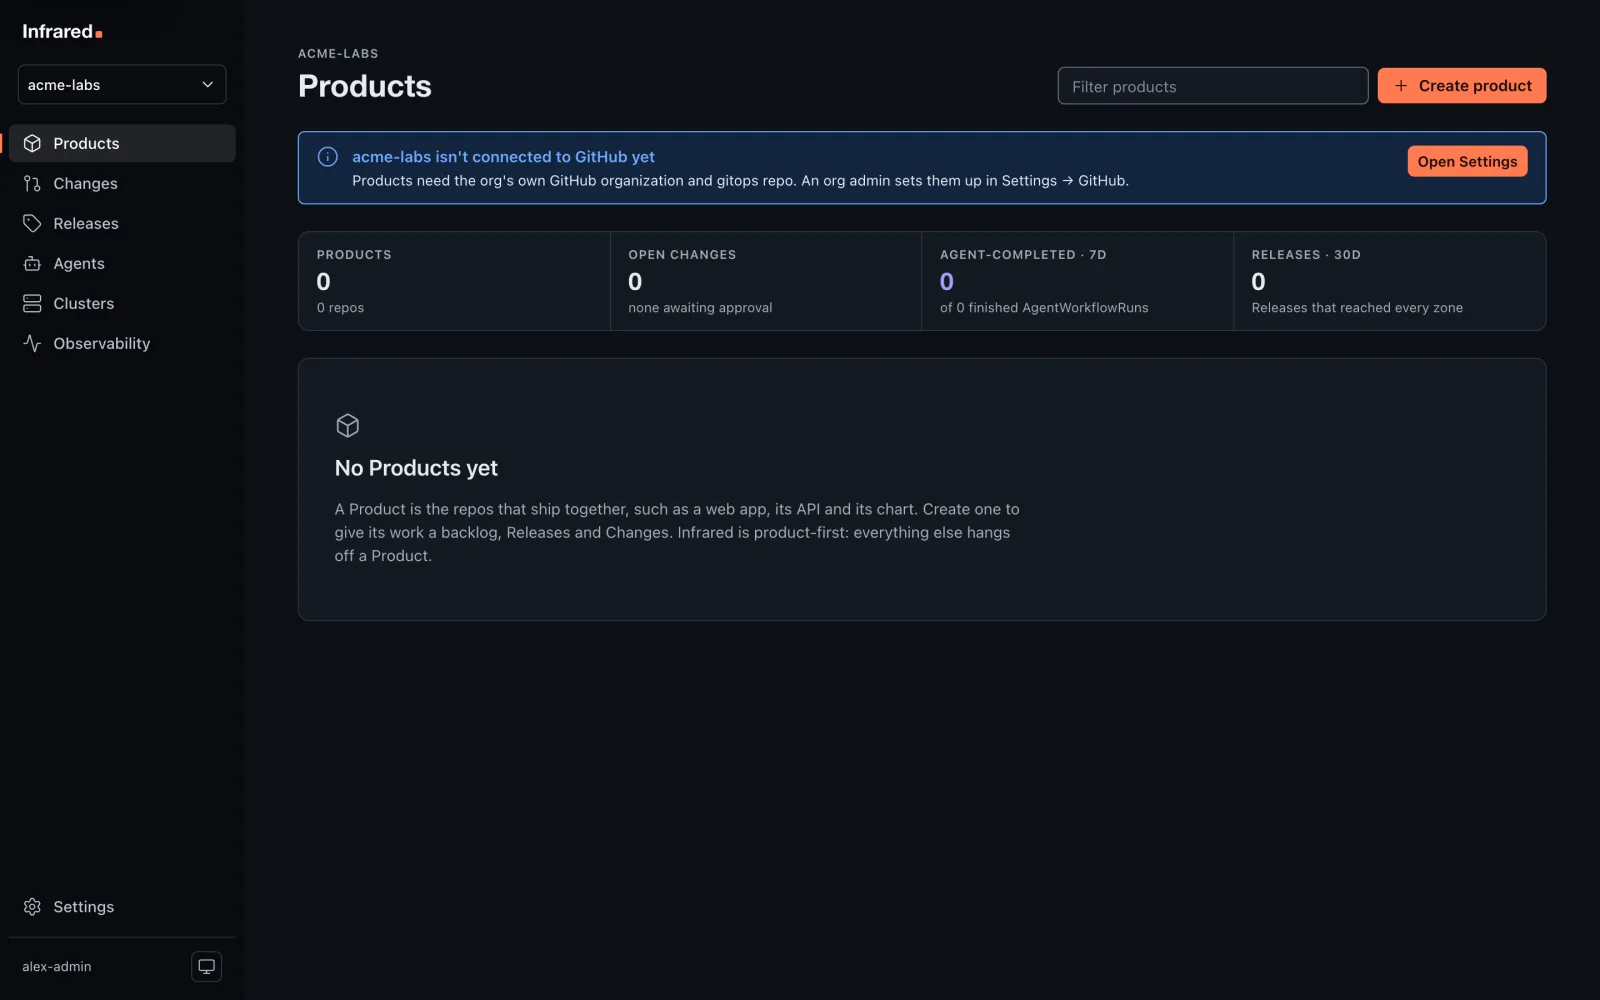Click the Releases 30D stat card

coord(1389,281)
